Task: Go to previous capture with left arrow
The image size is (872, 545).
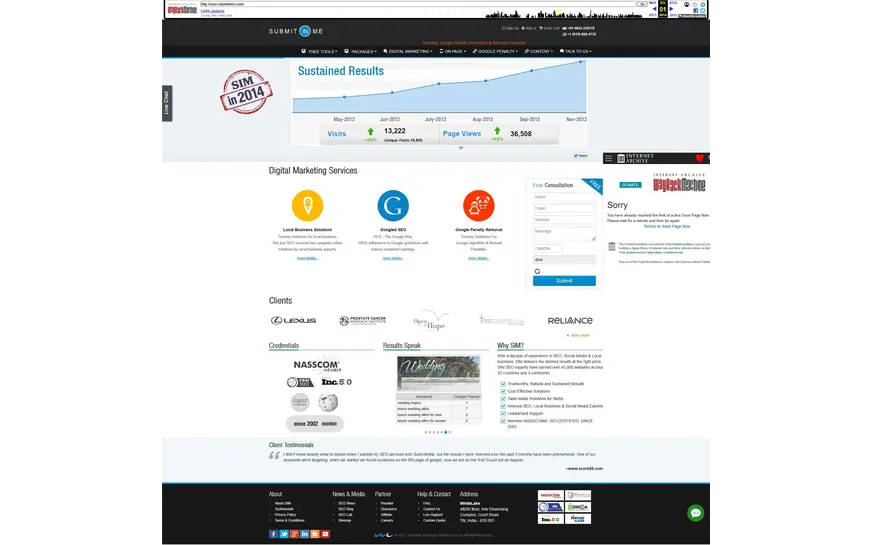Action: pyautogui.click(x=654, y=9)
